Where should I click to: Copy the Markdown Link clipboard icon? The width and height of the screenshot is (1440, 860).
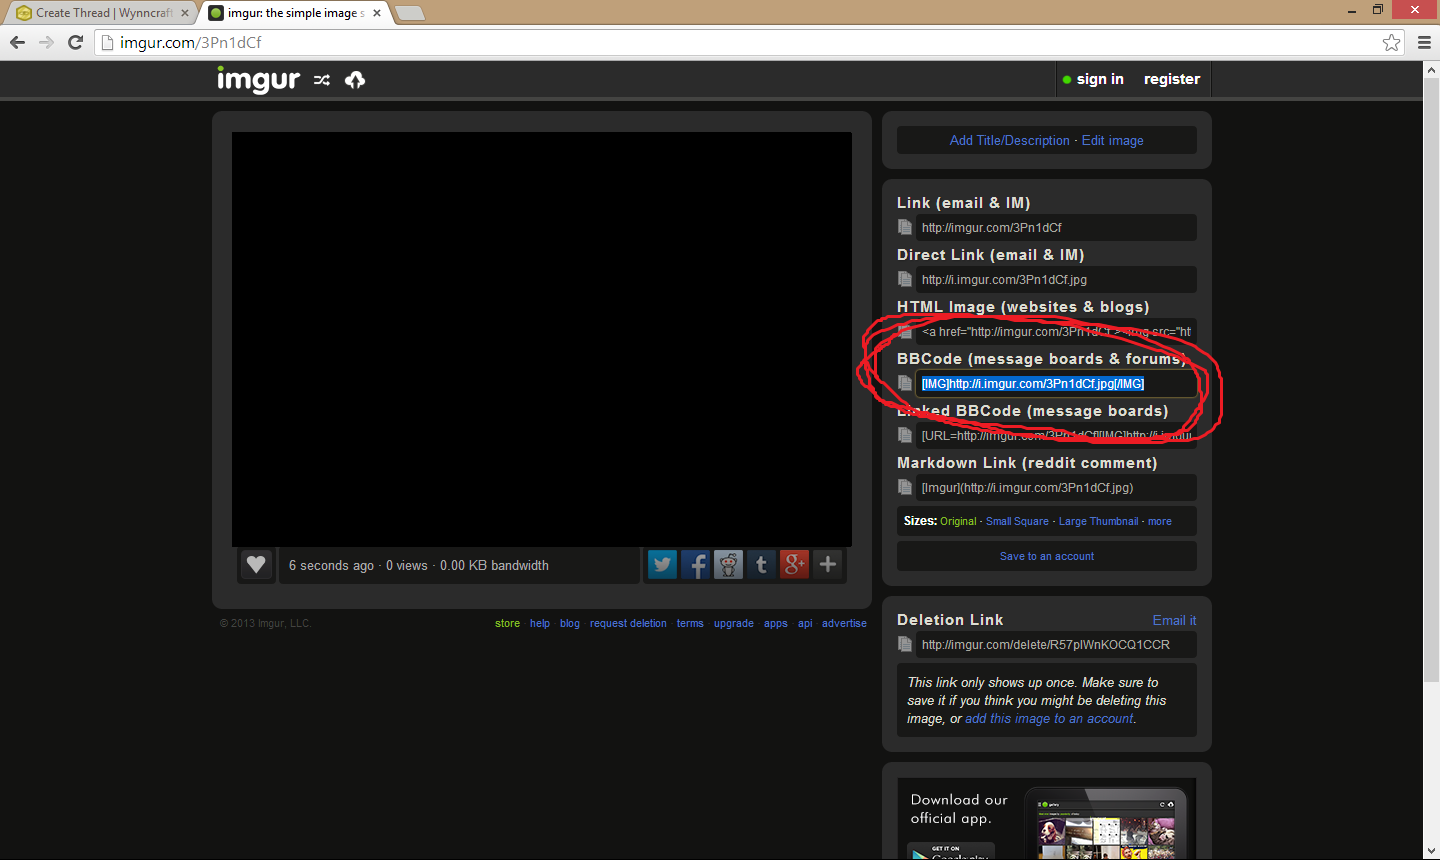tap(905, 487)
